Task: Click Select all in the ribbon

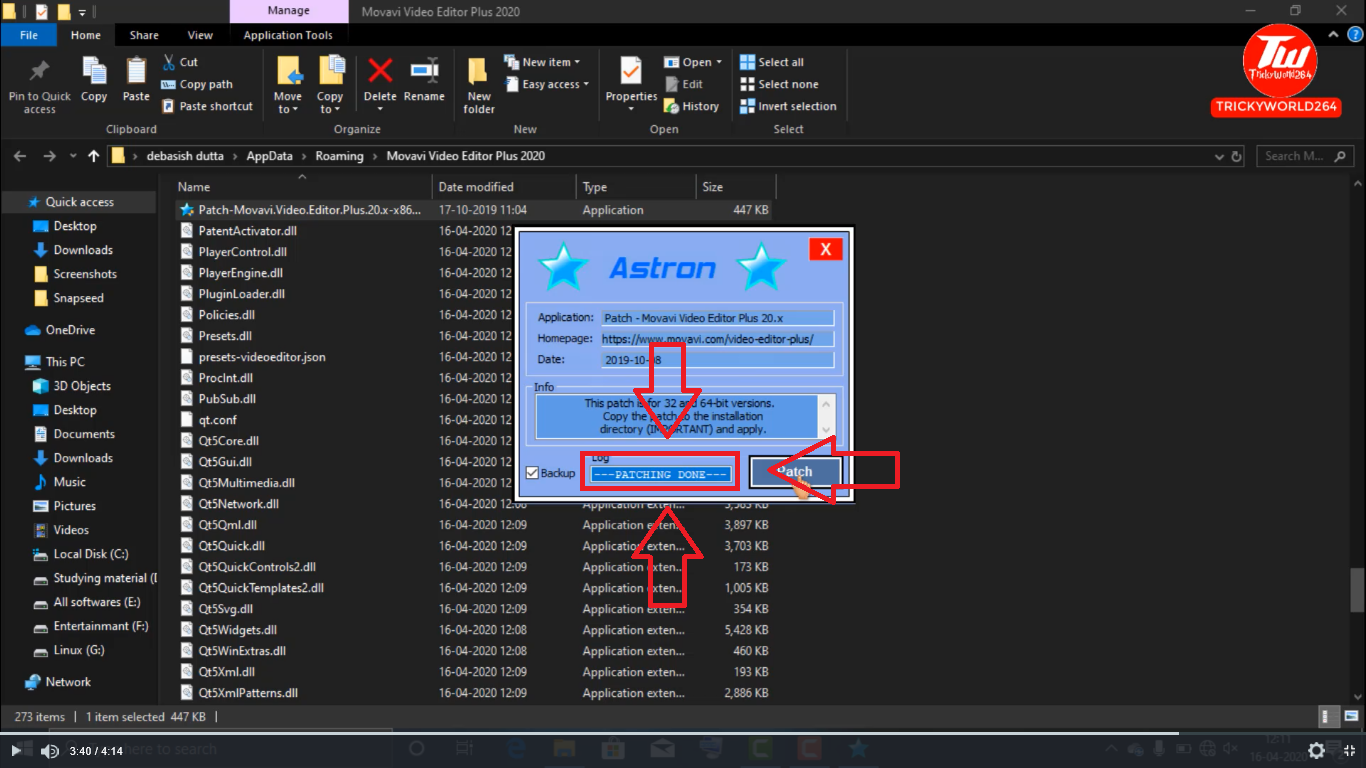Action: pyautogui.click(x=772, y=62)
